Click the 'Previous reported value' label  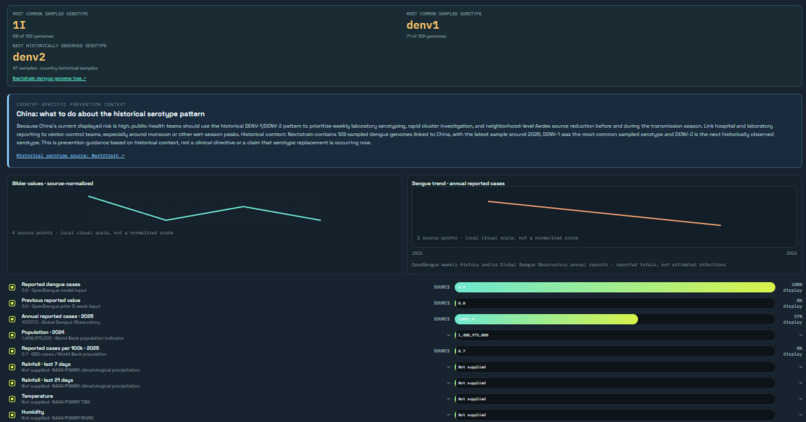(51, 300)
